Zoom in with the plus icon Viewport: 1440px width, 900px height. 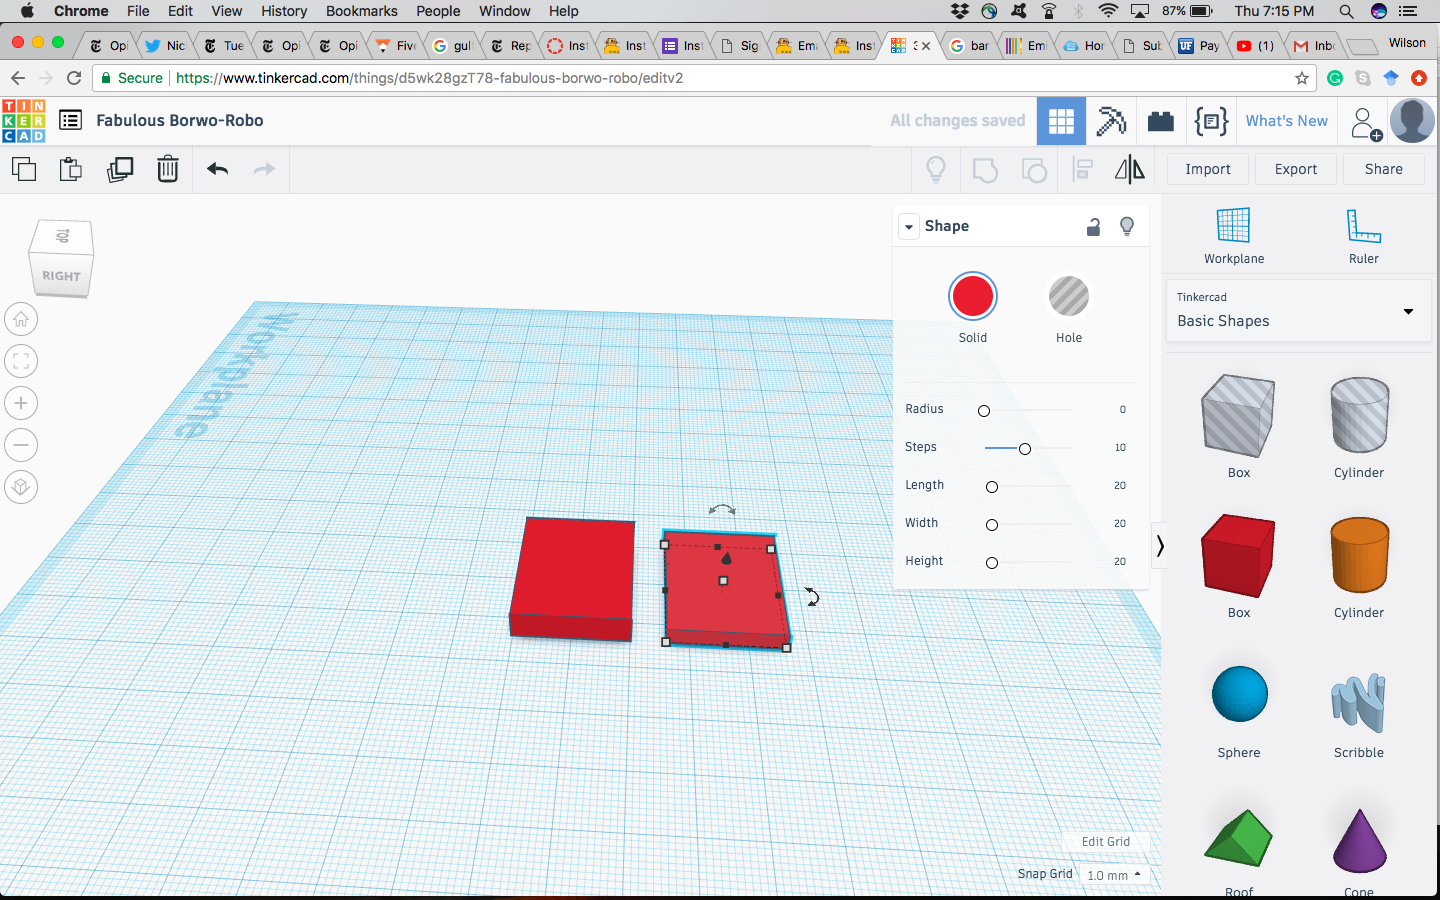[21, 403]
